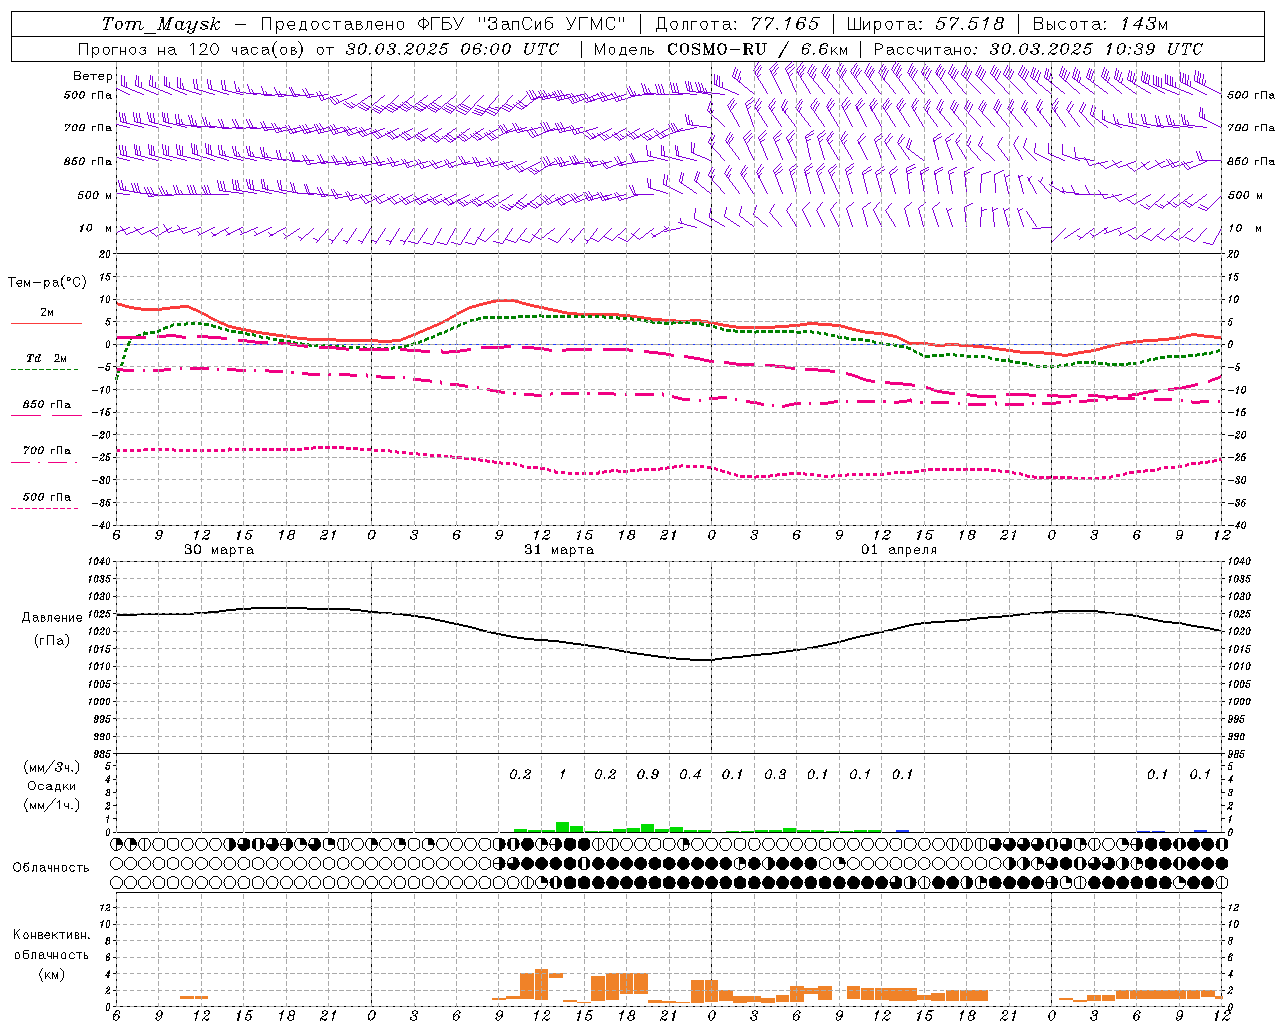The width and height of the screenshot is (1280, 1024).
Task: Click the small orange bar near 12h 30 марта
Action: point(194,997)
